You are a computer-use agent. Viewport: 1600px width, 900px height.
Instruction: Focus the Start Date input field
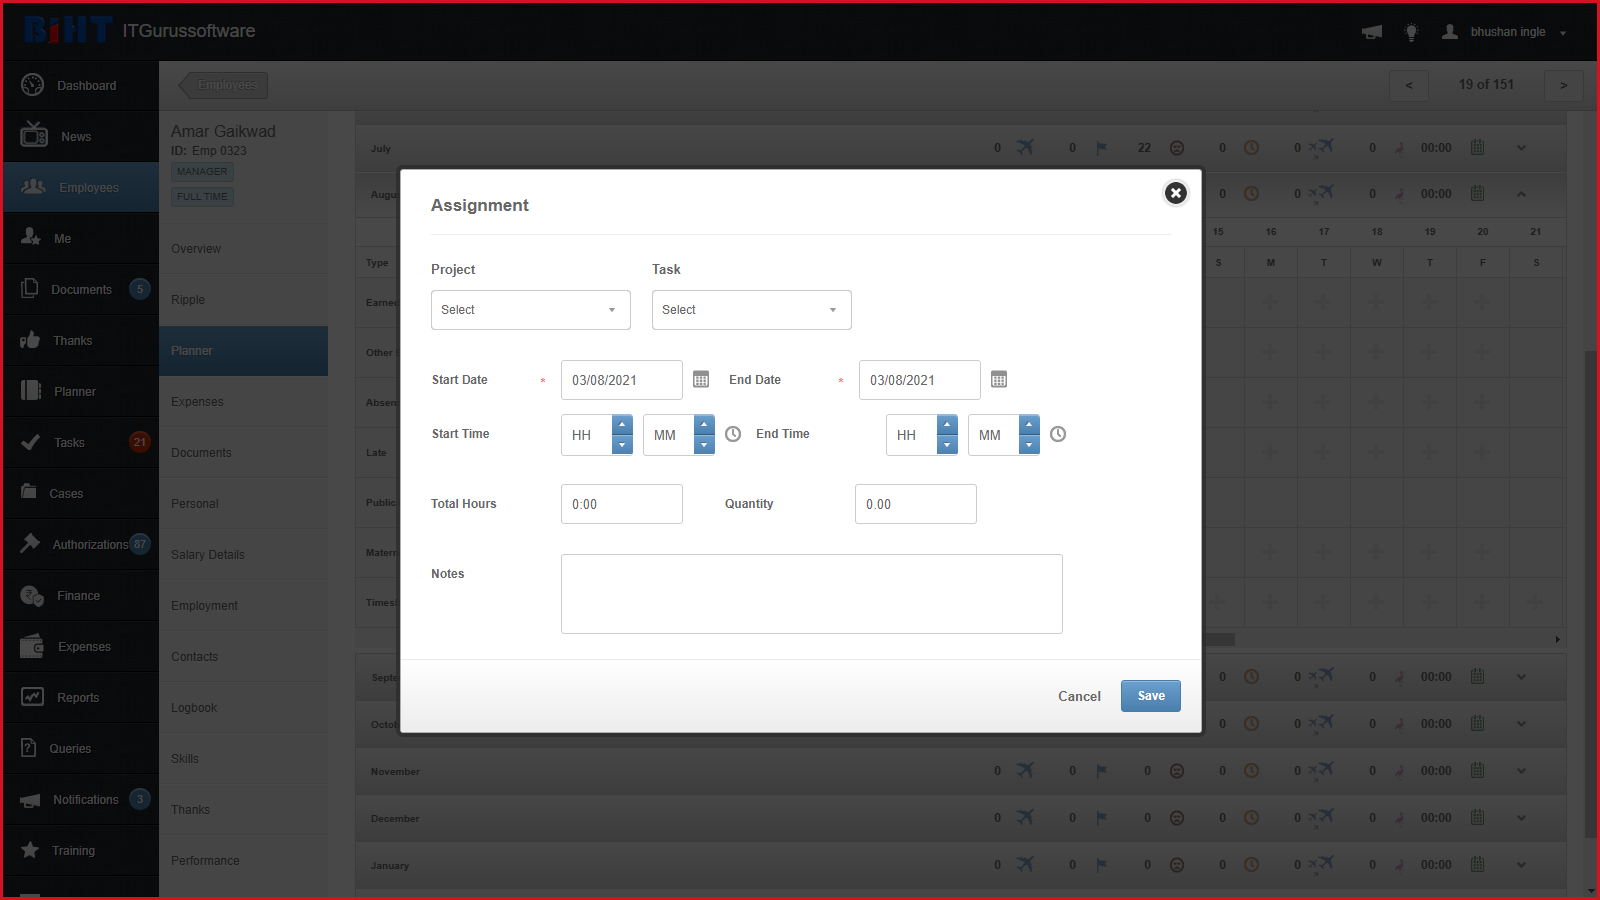coord(622,380)
